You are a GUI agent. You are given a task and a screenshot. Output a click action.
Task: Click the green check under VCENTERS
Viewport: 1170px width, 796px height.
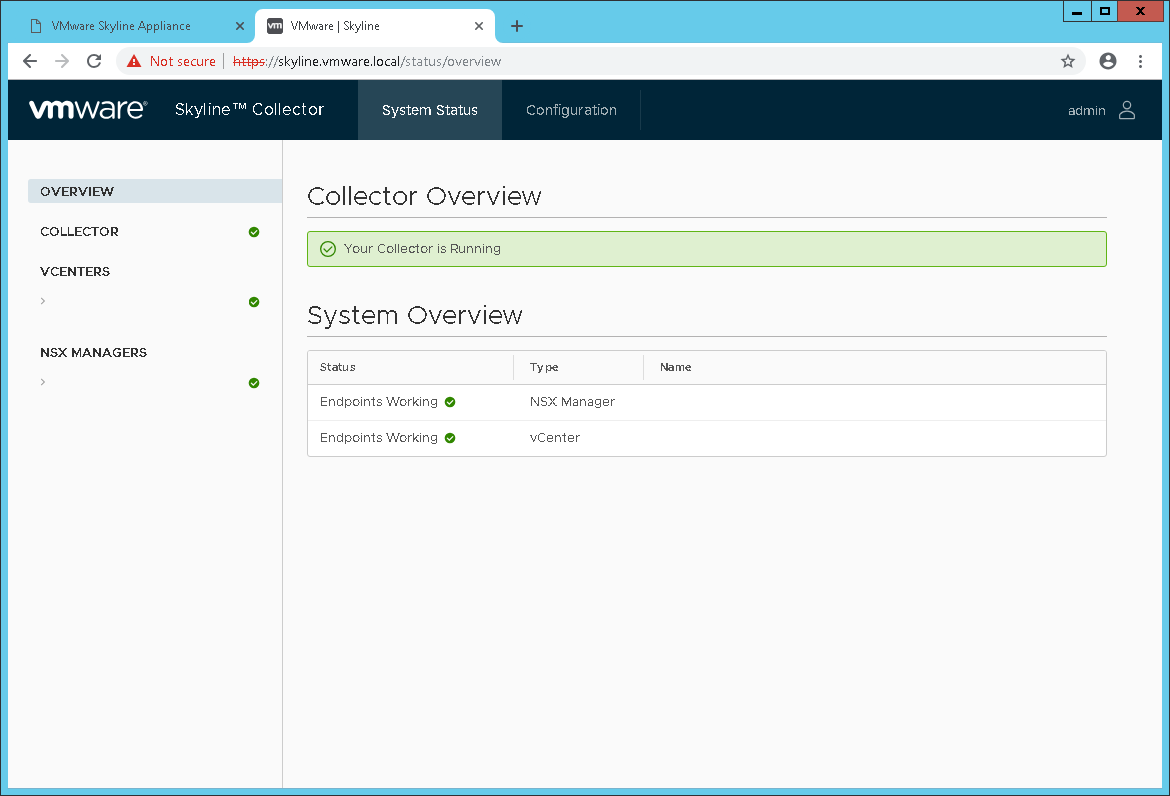(254, 302)
